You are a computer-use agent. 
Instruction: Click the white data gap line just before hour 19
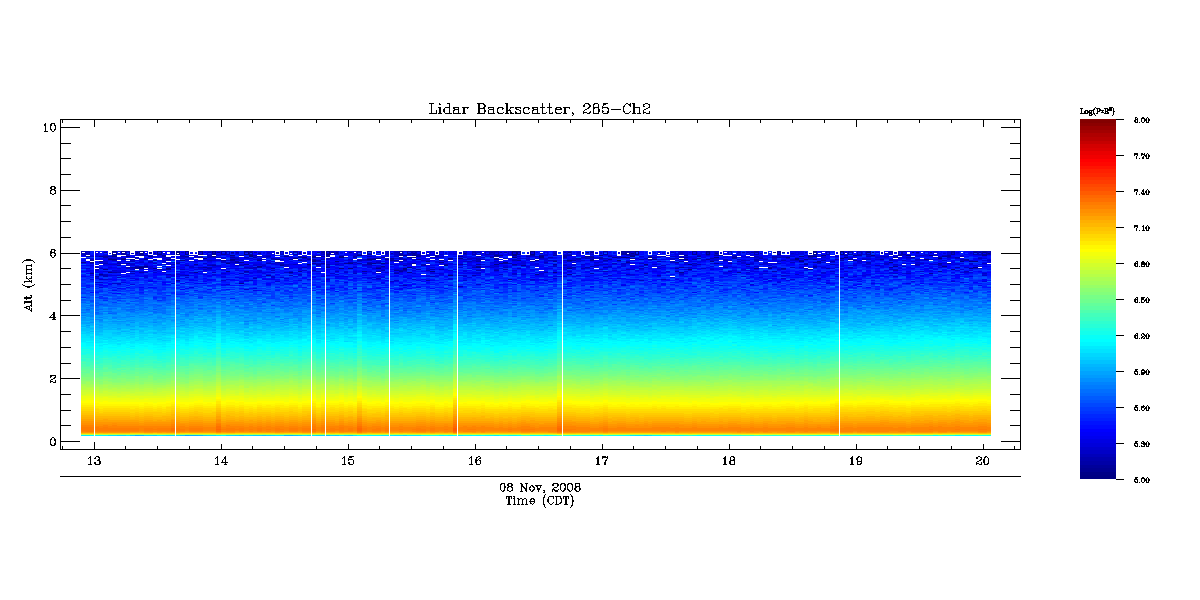(x=839, y=343)
